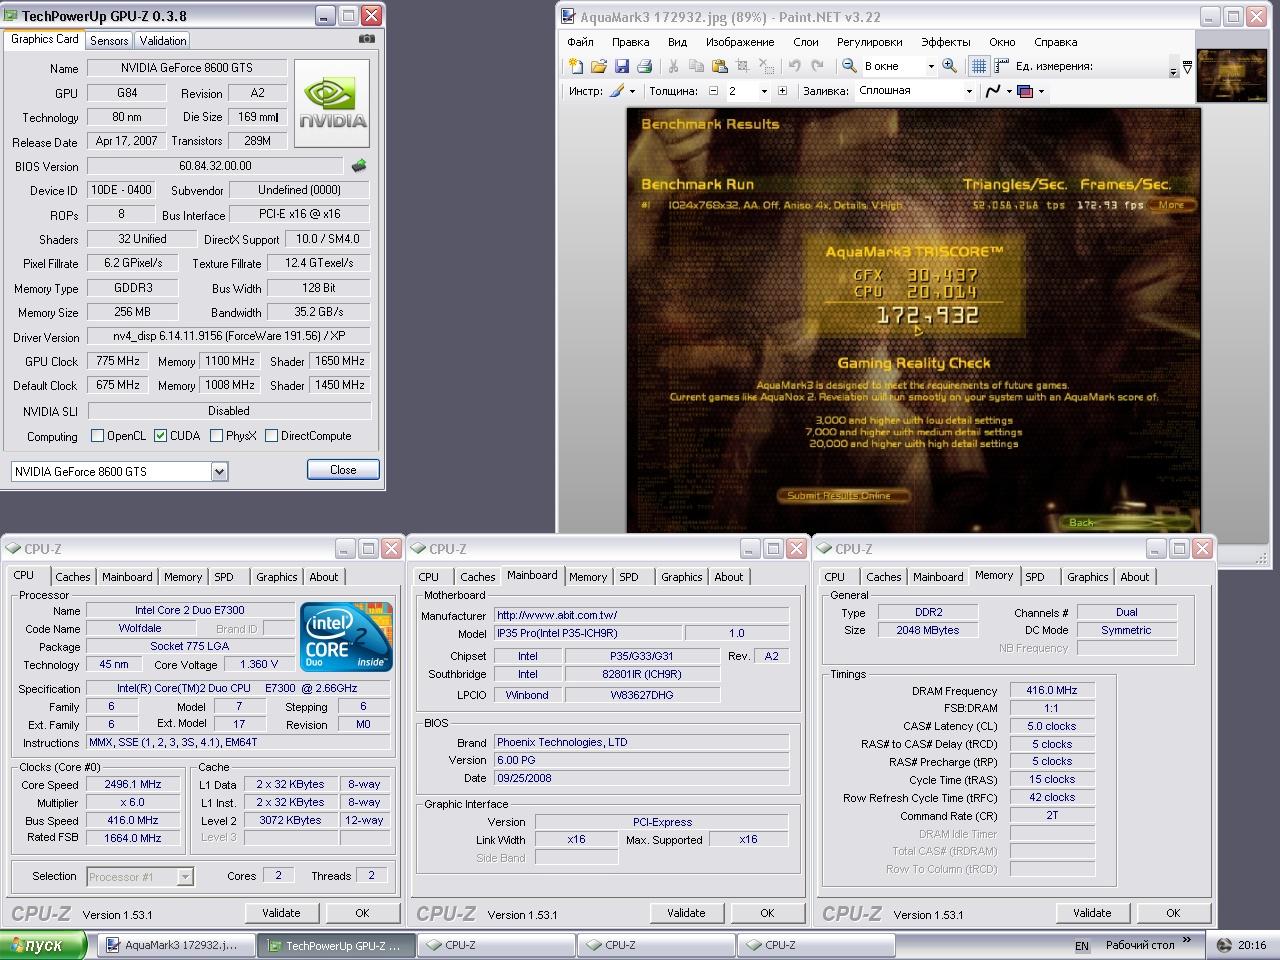This screenshot has width=1280, height=960.
Task: Click the Crop to selection icon
Action: click(742, 66)
